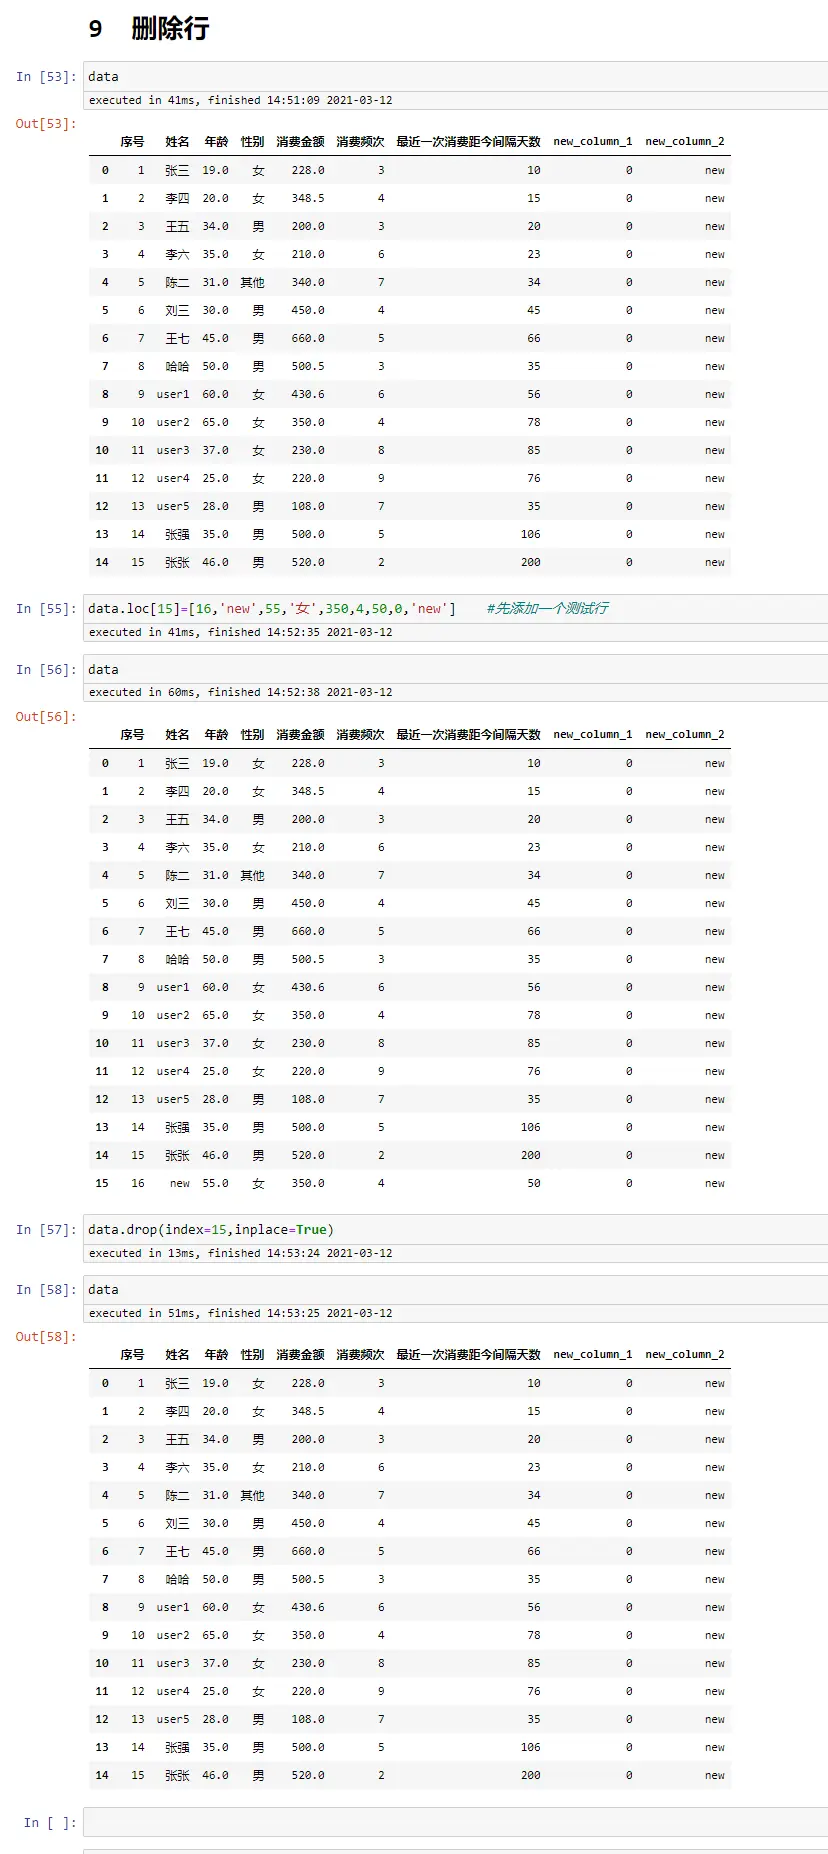Click the #先添加一个测试行 code comment

click(x=547, y=609)
